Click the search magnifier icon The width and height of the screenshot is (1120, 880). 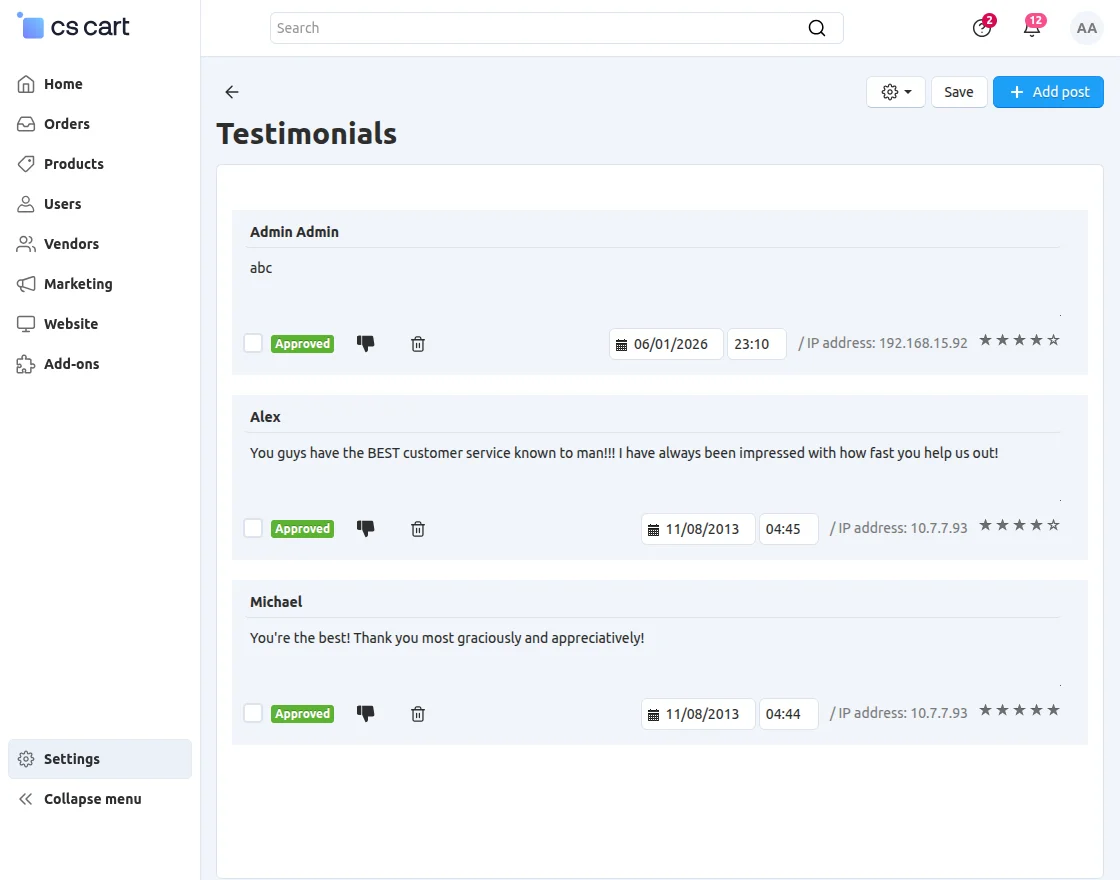tap(816, 28)
